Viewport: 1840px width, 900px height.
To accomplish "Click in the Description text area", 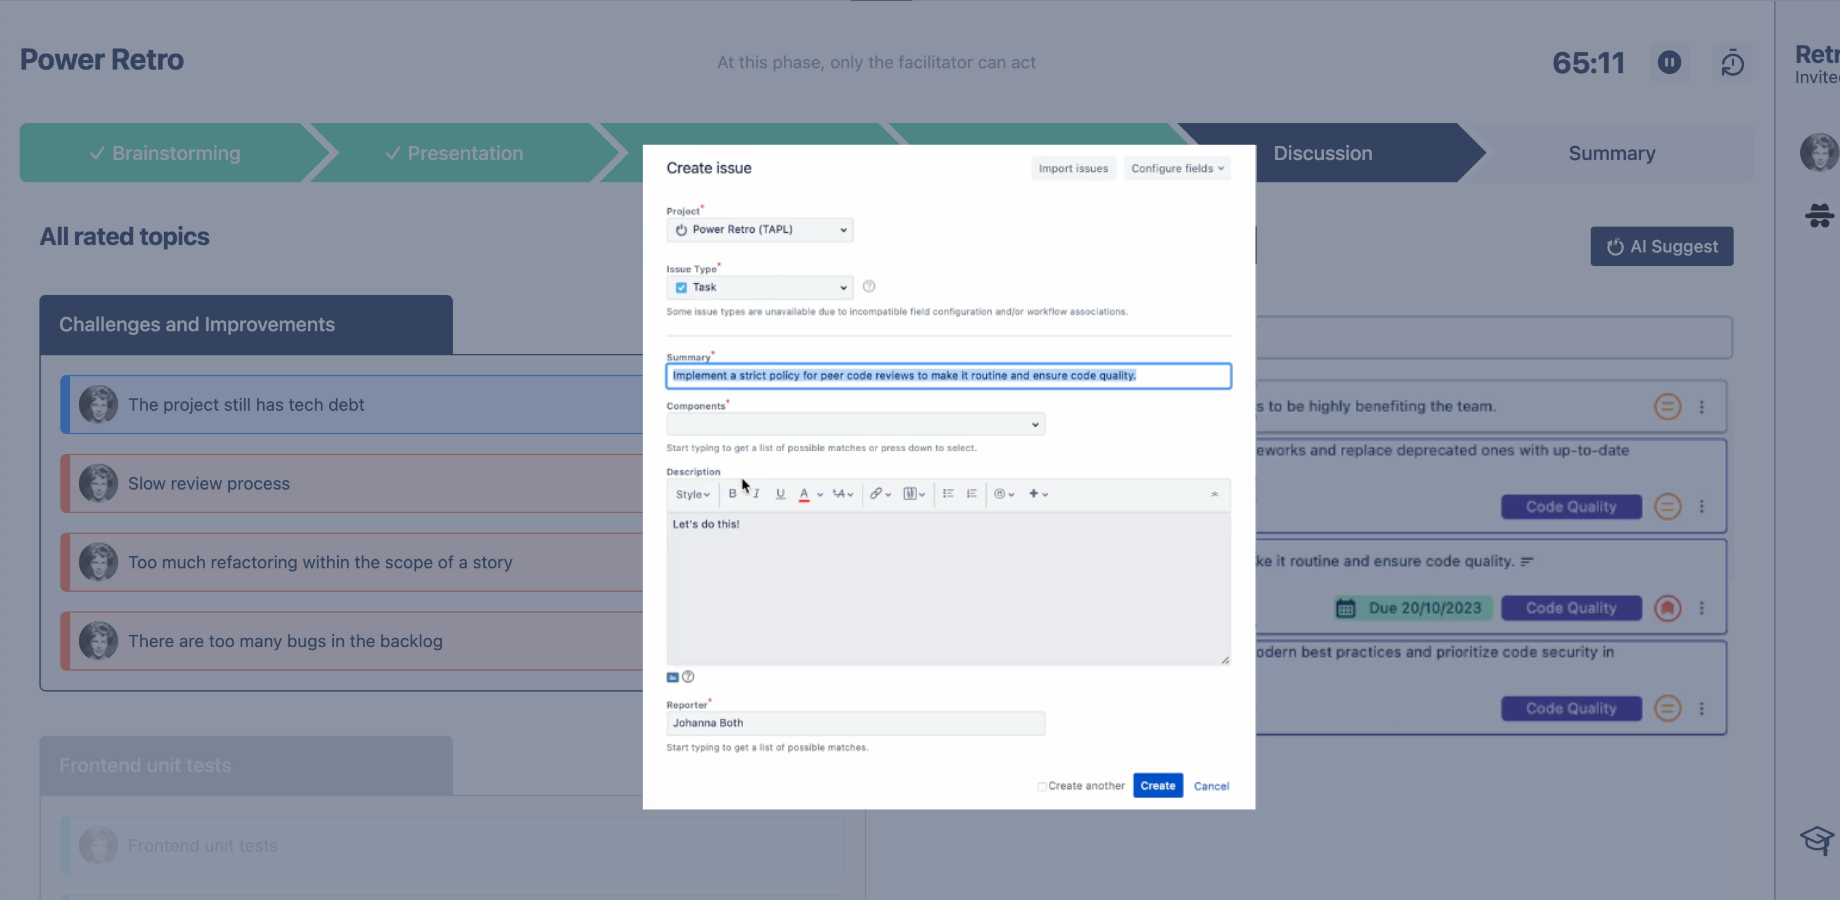I will tap(949, 589).
